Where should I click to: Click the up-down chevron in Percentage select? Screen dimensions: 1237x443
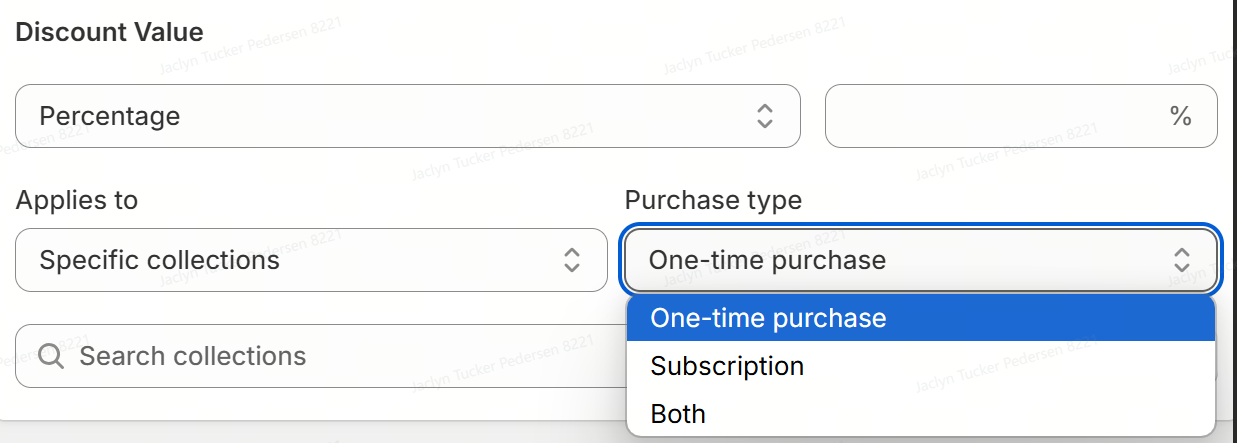[x=764, y=116]
